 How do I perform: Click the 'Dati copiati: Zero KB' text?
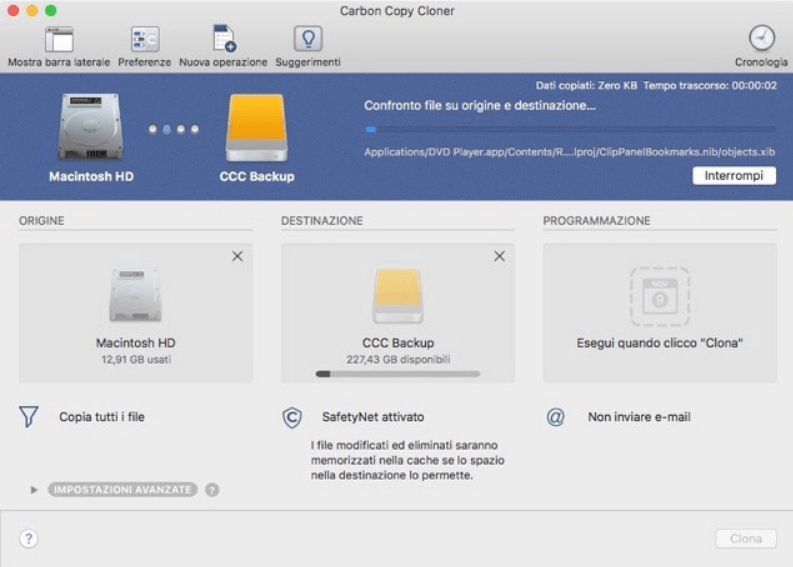[x=586, y=85]
